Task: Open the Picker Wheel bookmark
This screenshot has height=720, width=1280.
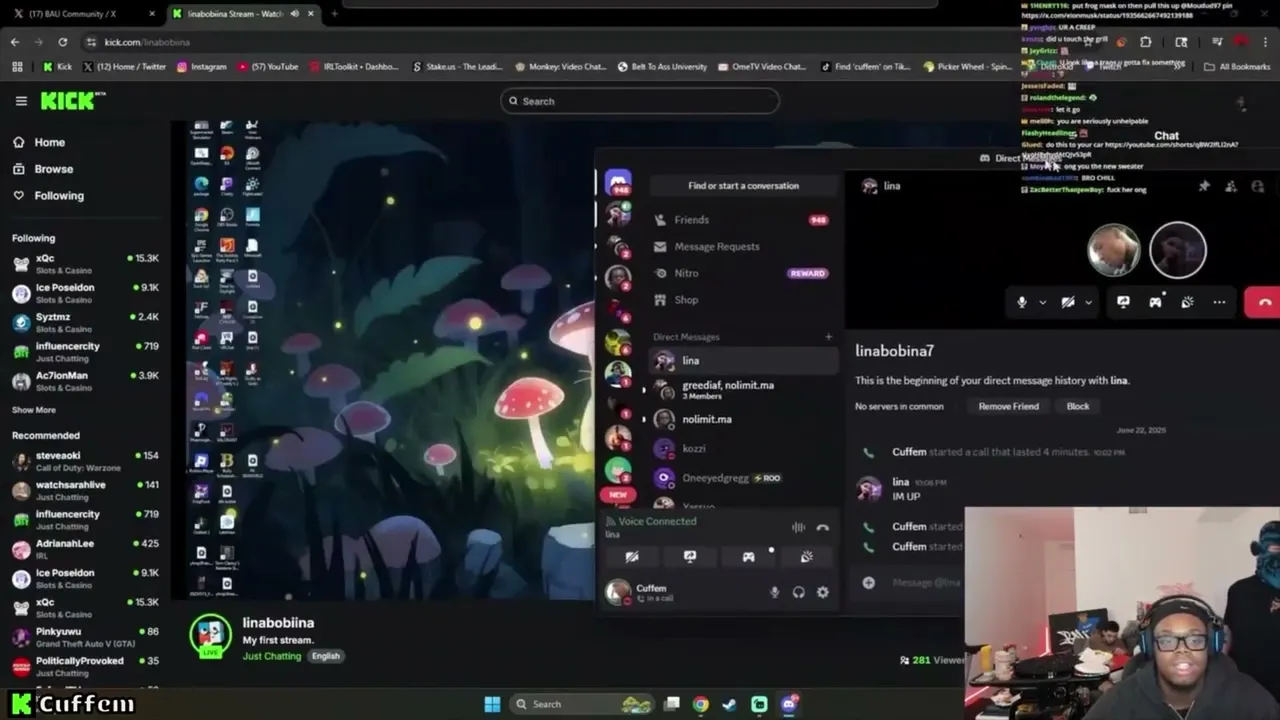Action: [x=969, y=67]
